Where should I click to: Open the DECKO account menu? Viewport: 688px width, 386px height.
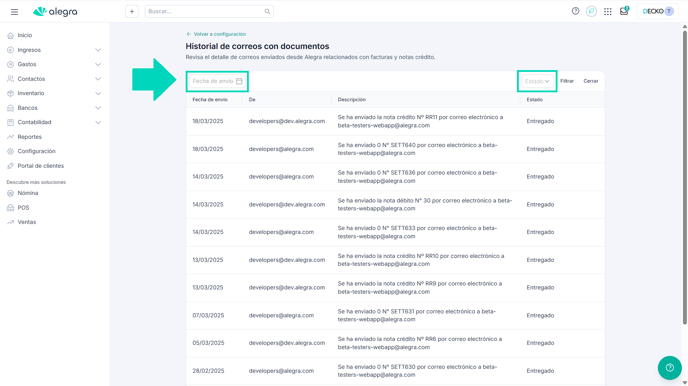657,11
